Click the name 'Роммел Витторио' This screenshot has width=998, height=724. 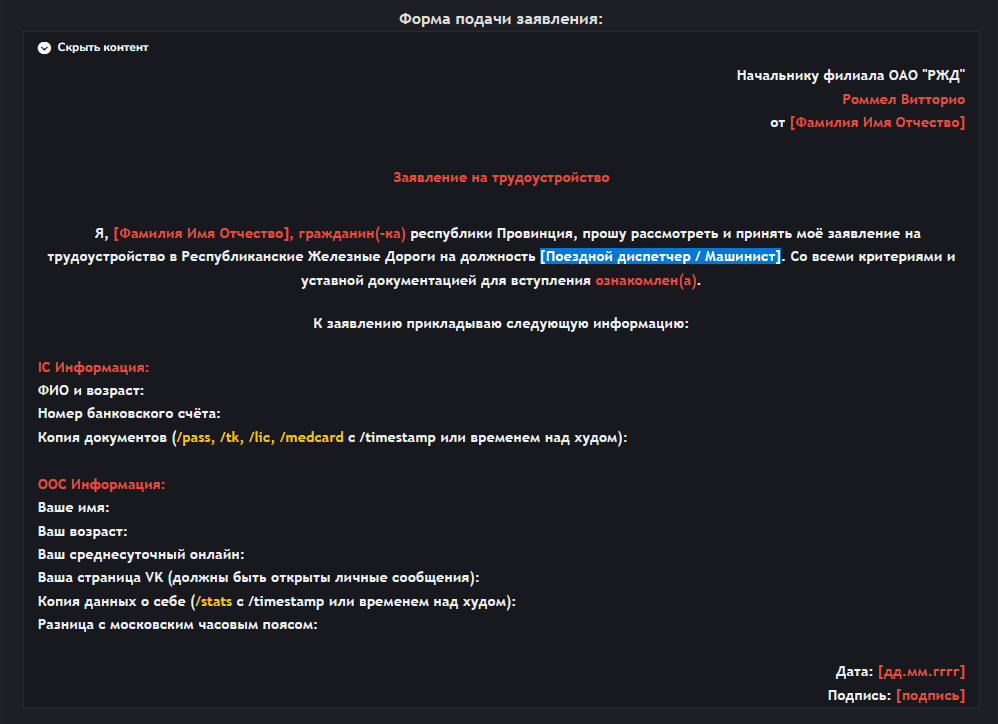point(903,99)
